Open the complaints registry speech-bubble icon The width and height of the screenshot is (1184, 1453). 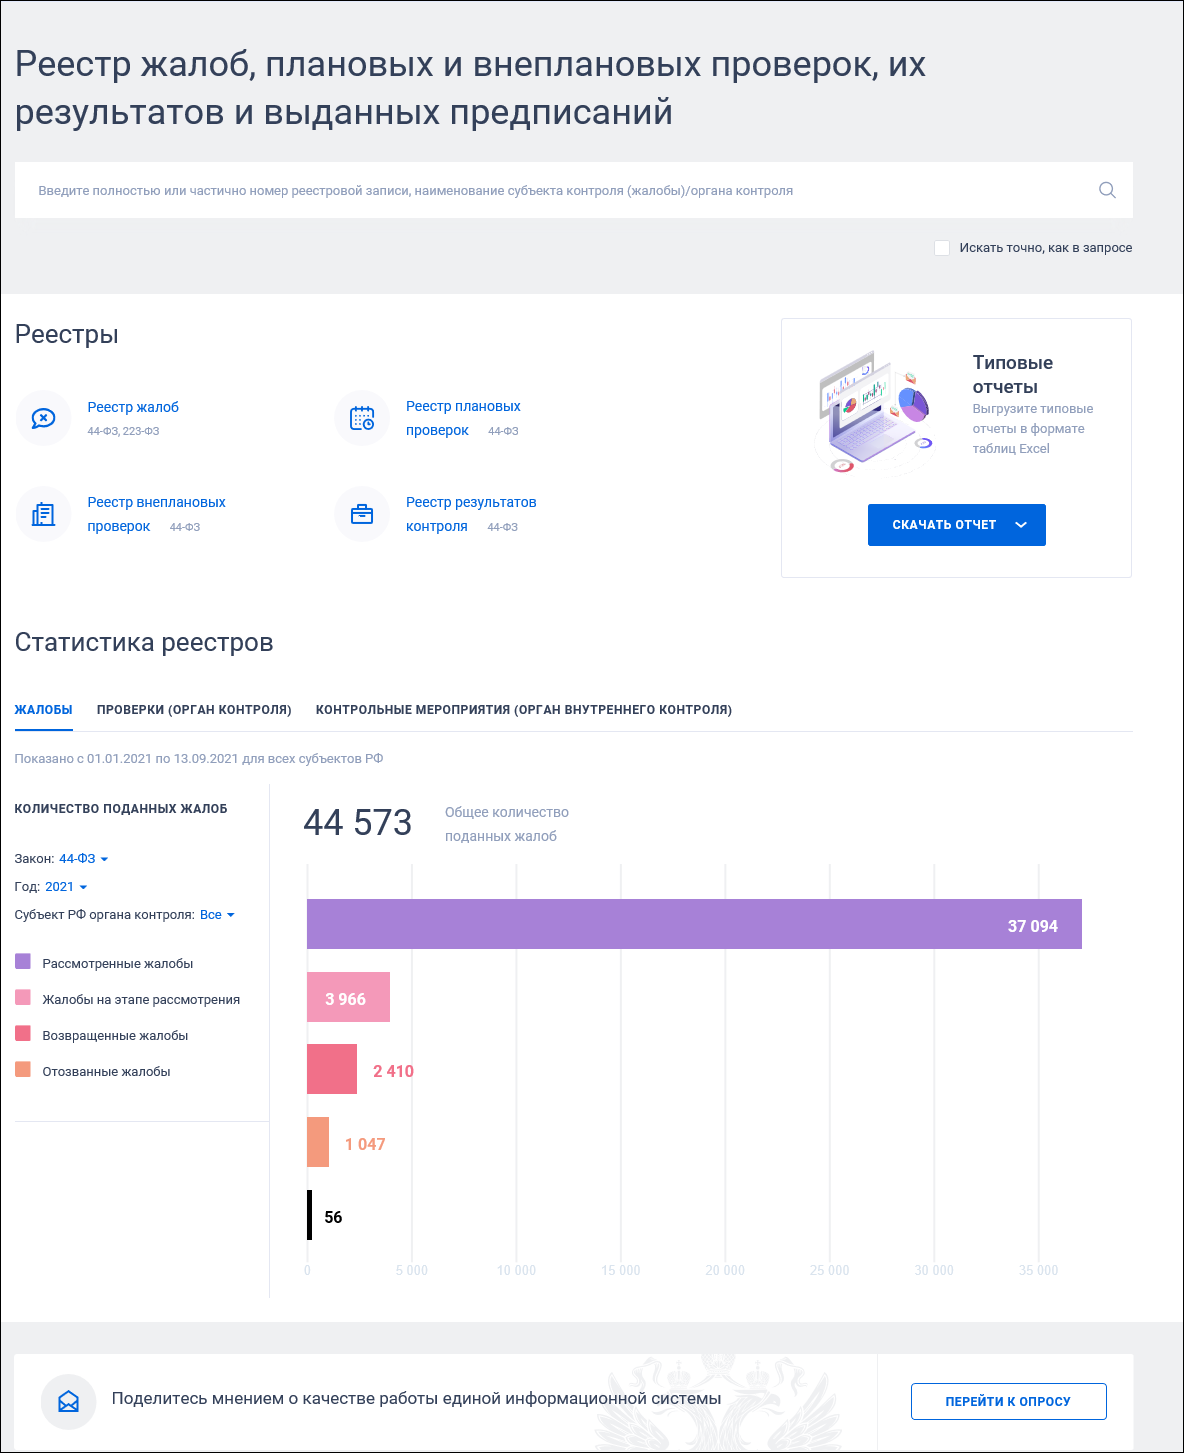[x=43, y=418]
